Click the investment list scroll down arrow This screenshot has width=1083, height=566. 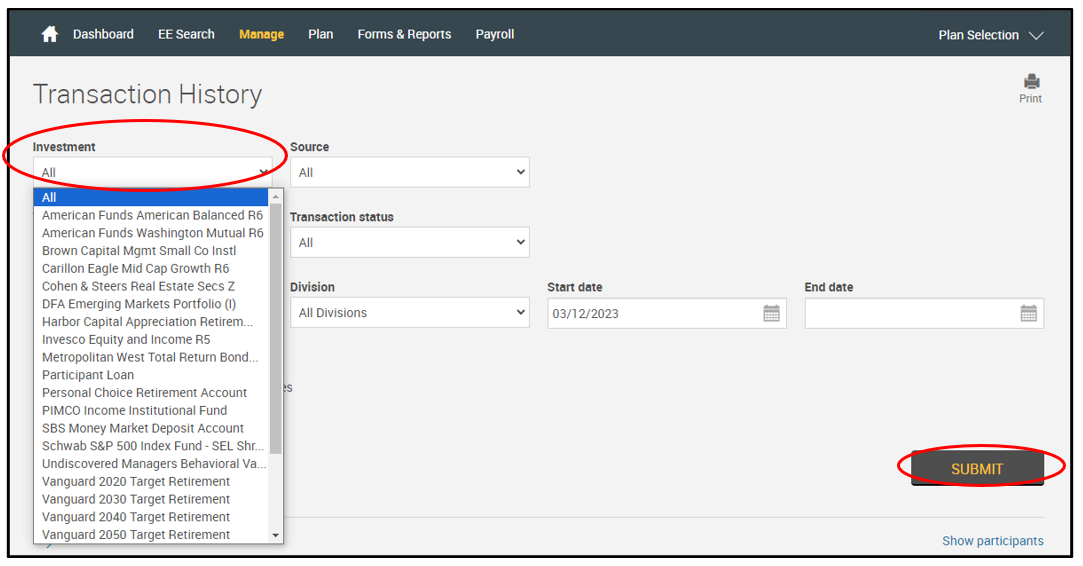tap(276, 536)
